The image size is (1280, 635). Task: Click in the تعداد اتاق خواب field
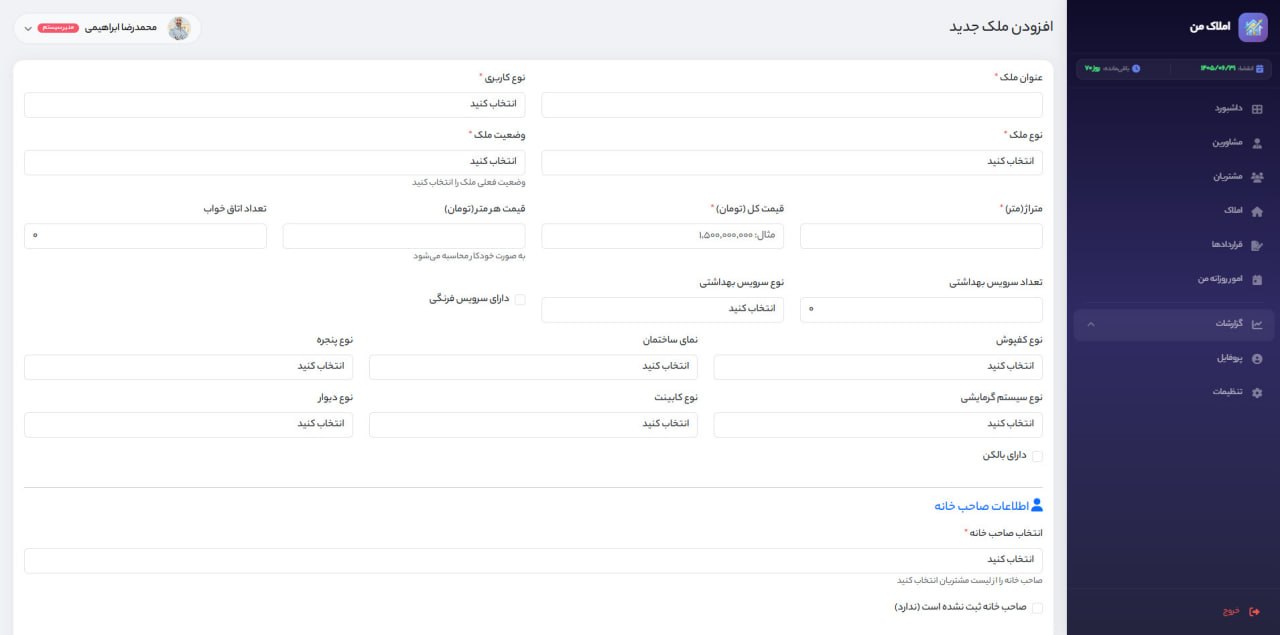145,236
